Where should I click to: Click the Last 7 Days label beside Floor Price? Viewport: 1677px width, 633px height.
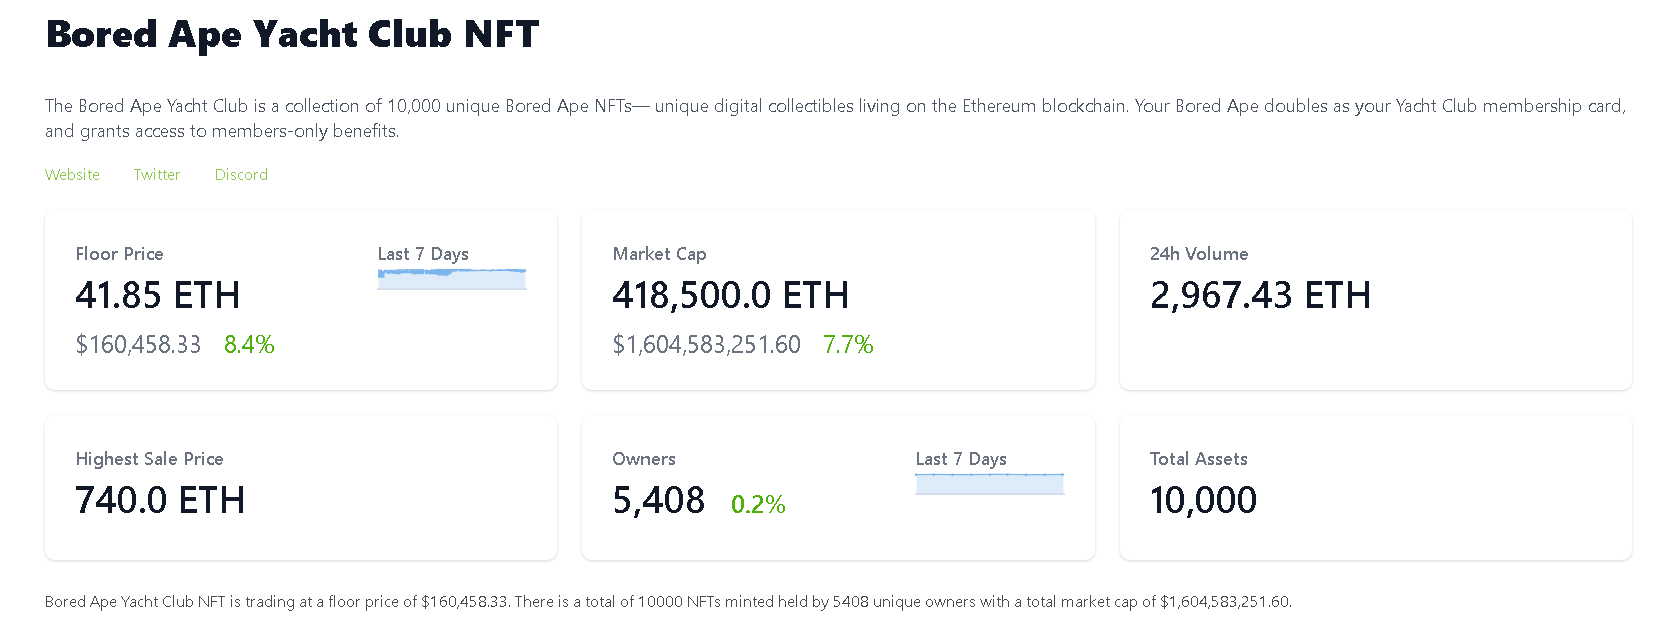[423, 254]
